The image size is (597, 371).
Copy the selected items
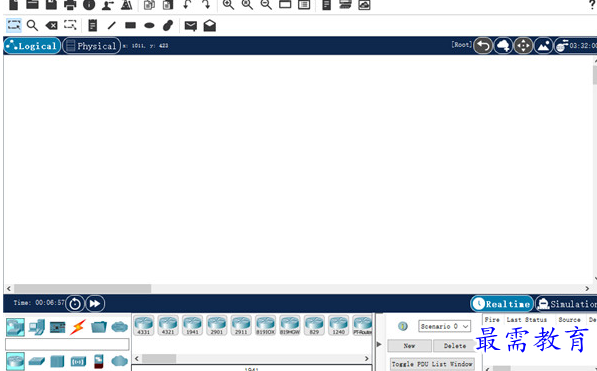[149, 5]
